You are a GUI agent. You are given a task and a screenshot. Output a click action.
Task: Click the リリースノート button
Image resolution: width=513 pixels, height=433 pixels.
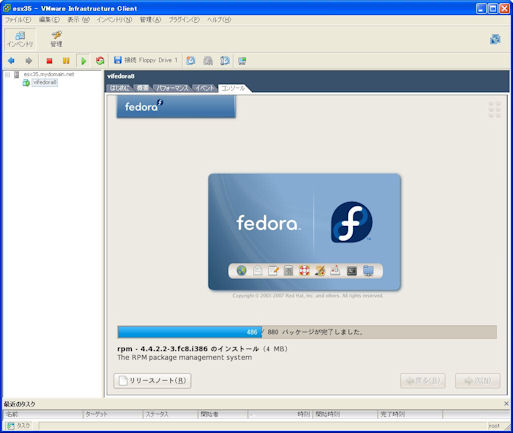[152, 381]
